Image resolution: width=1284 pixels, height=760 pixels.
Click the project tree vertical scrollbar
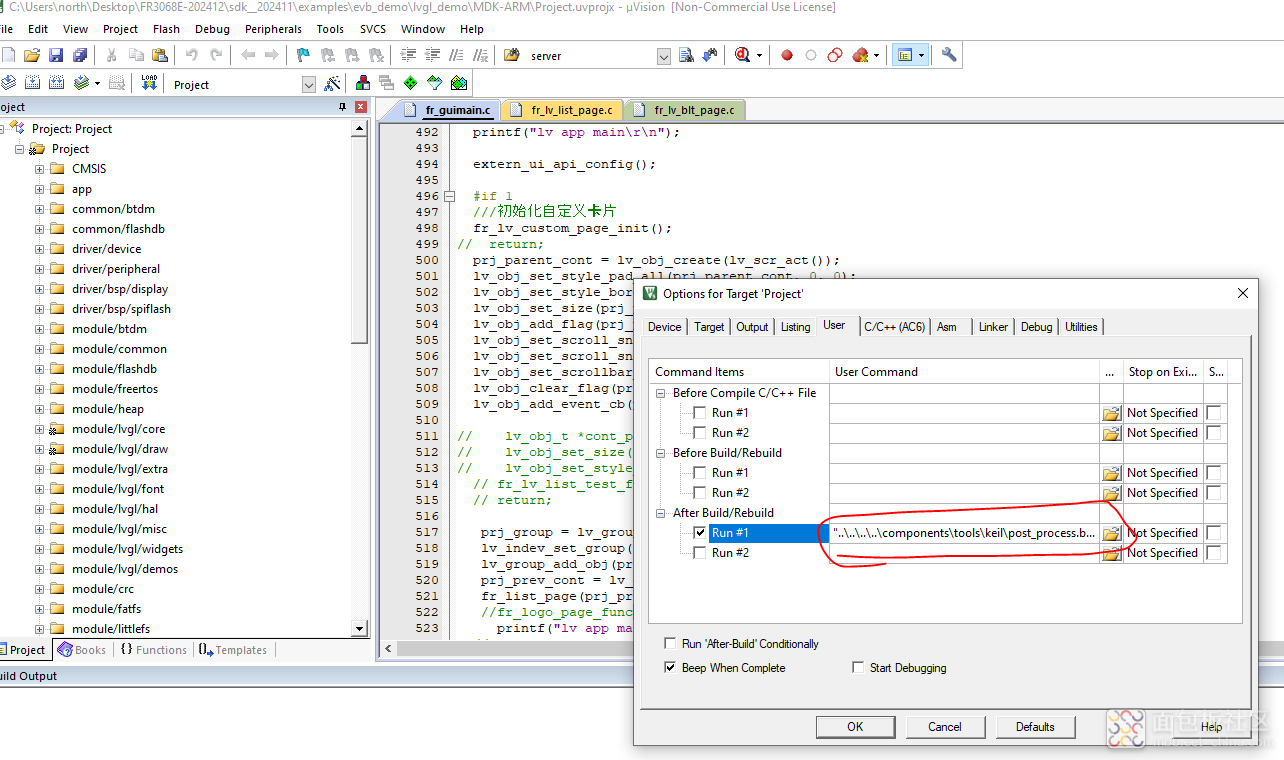click(x=360, y=240)
